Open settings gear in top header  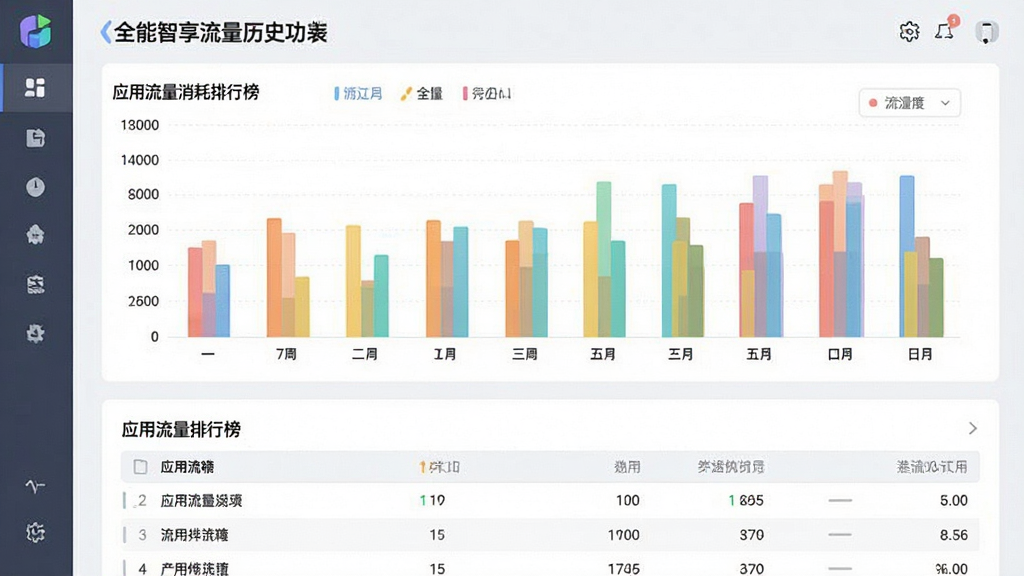tap(909, 31)
